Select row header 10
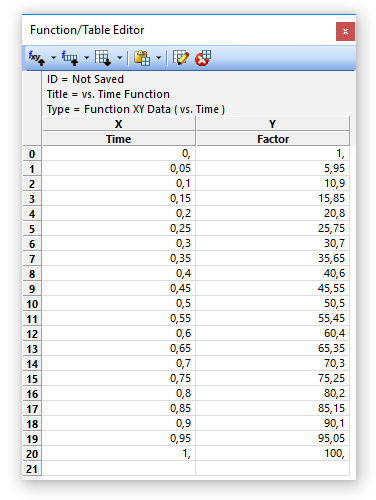Image resolution: width=376 pixels, height=500 pixels. 32,304
